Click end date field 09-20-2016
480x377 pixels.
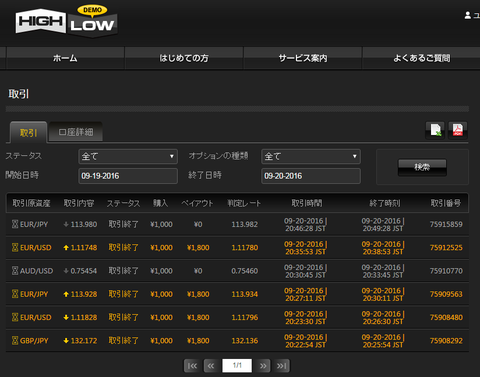pos(311,176)
